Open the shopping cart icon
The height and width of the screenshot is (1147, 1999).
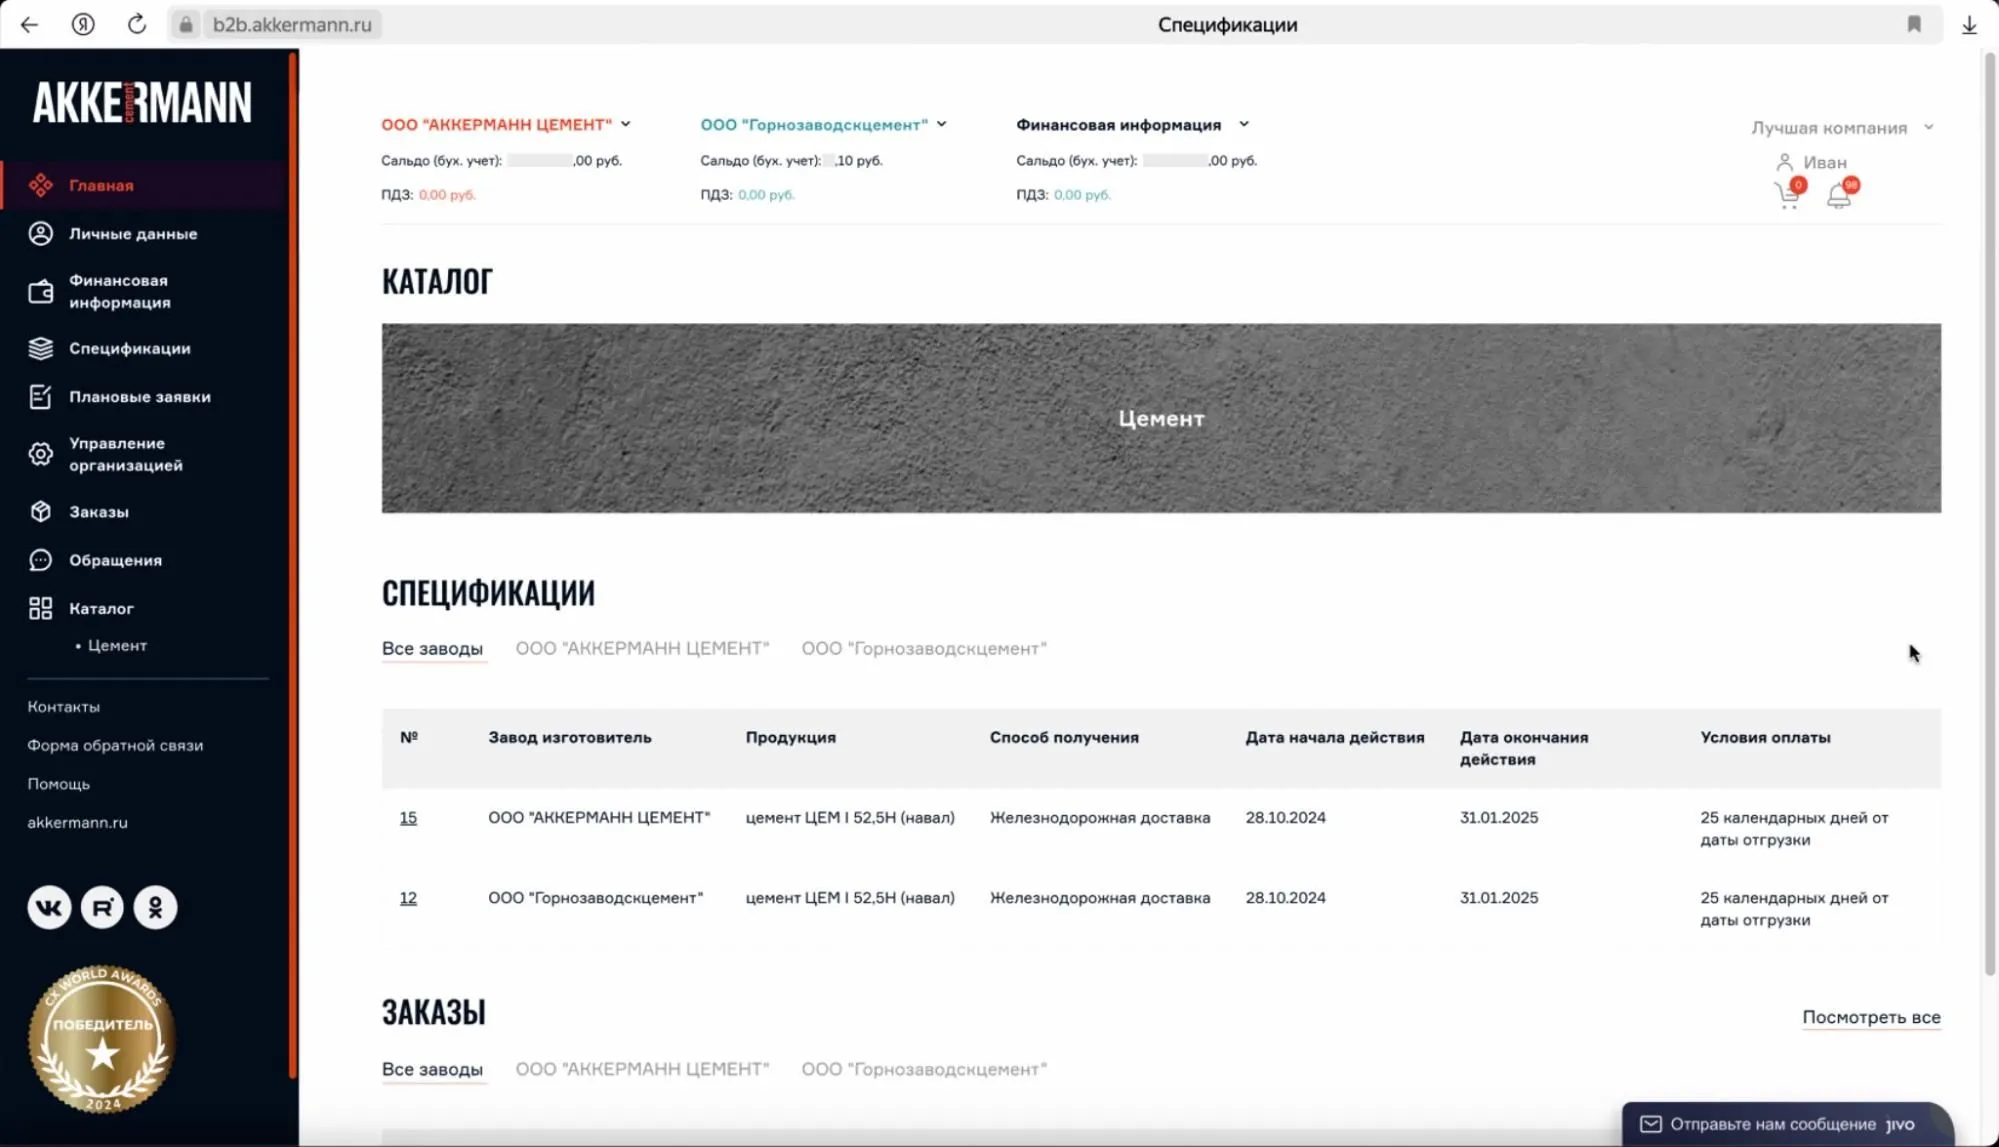pos(1788,194)
